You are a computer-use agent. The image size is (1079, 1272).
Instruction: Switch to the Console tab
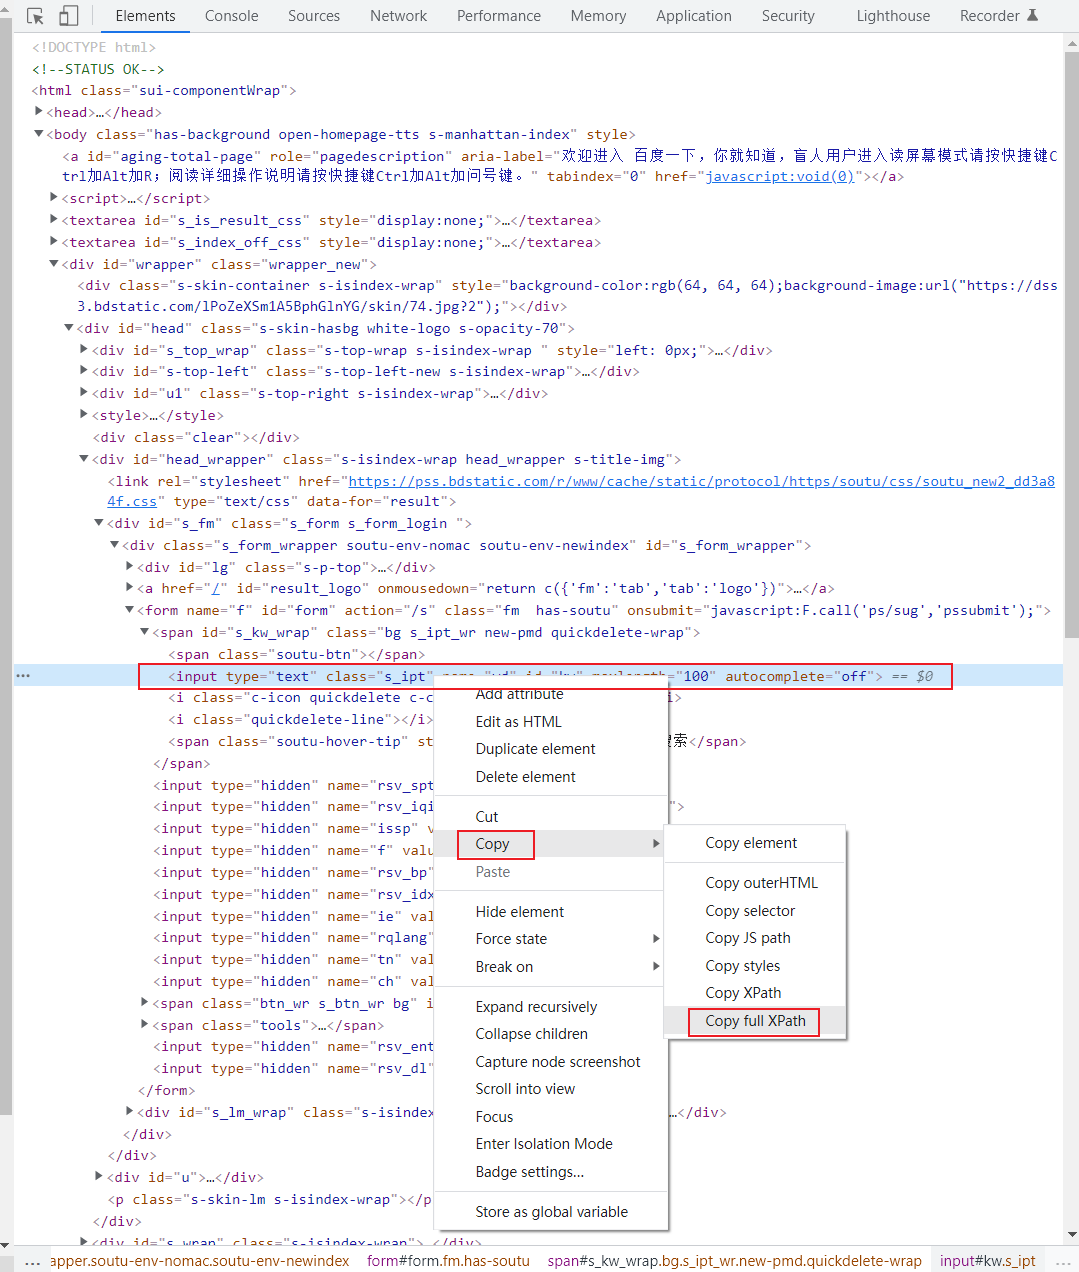tap(231, 16)
